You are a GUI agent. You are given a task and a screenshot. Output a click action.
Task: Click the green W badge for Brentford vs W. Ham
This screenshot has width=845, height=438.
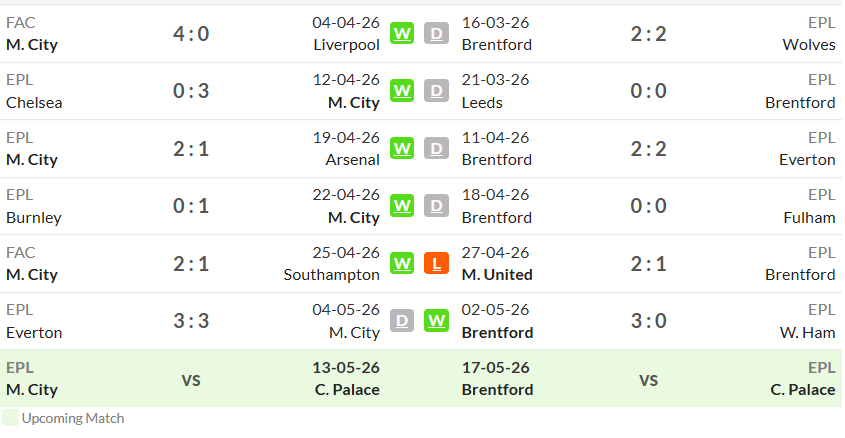[x=437, y=321]
